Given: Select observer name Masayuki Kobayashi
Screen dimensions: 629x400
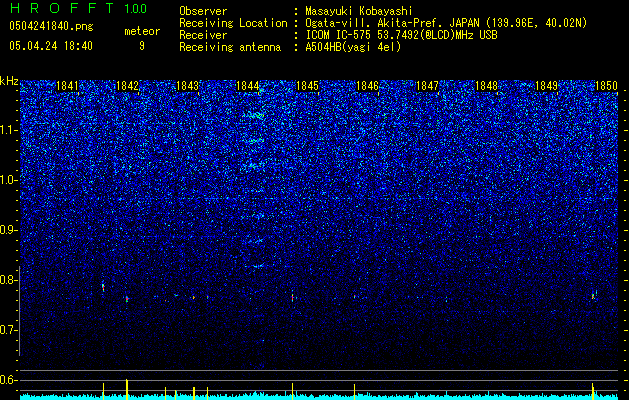Looking at the screenshot, I should pos(359,11).
